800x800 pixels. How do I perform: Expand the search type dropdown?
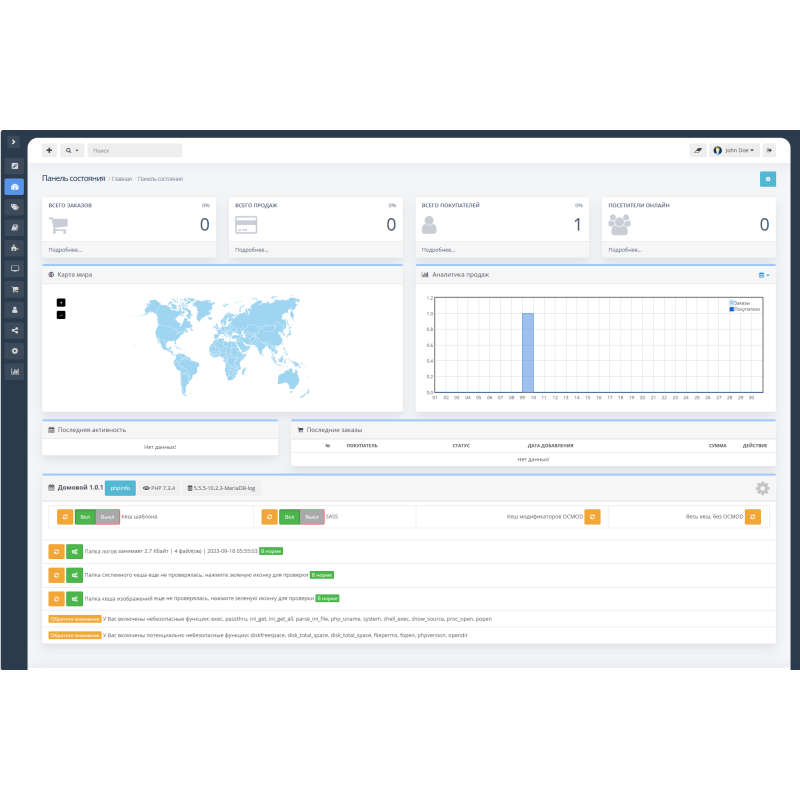tap(72, 150)
